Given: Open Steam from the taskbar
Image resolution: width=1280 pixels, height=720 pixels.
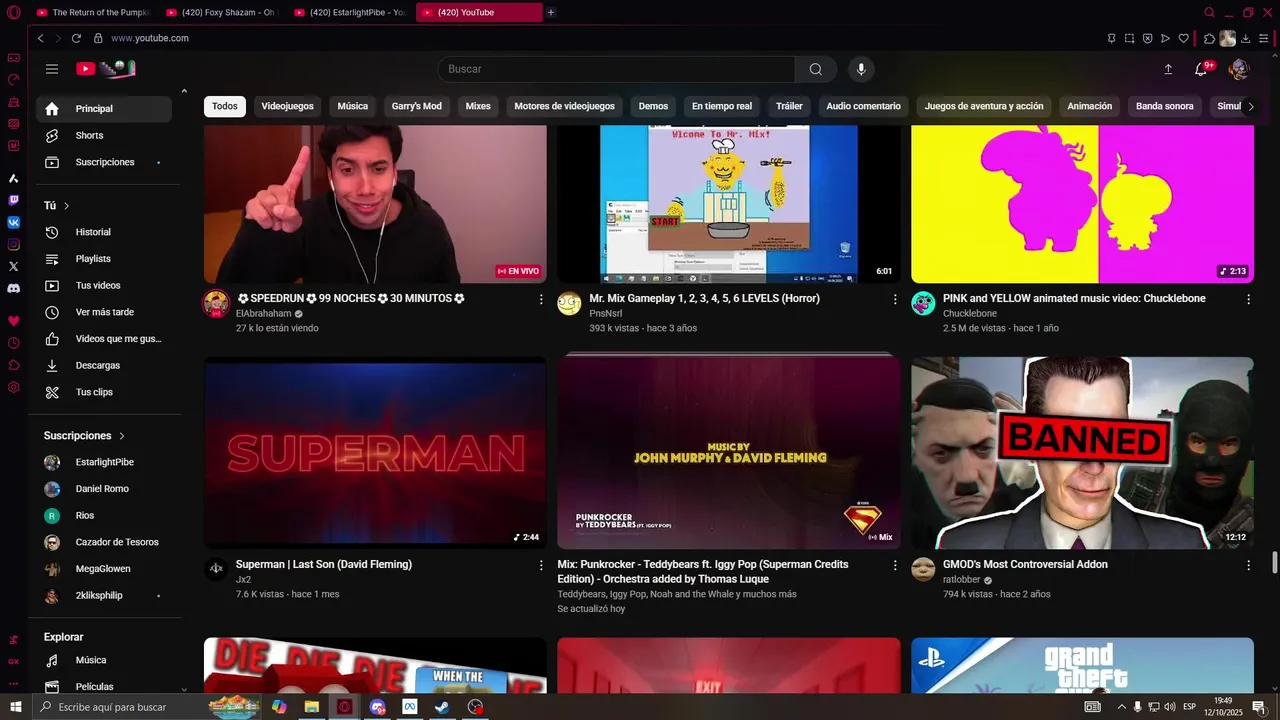Looking at the screenshot, I should (x=442, y=707).
